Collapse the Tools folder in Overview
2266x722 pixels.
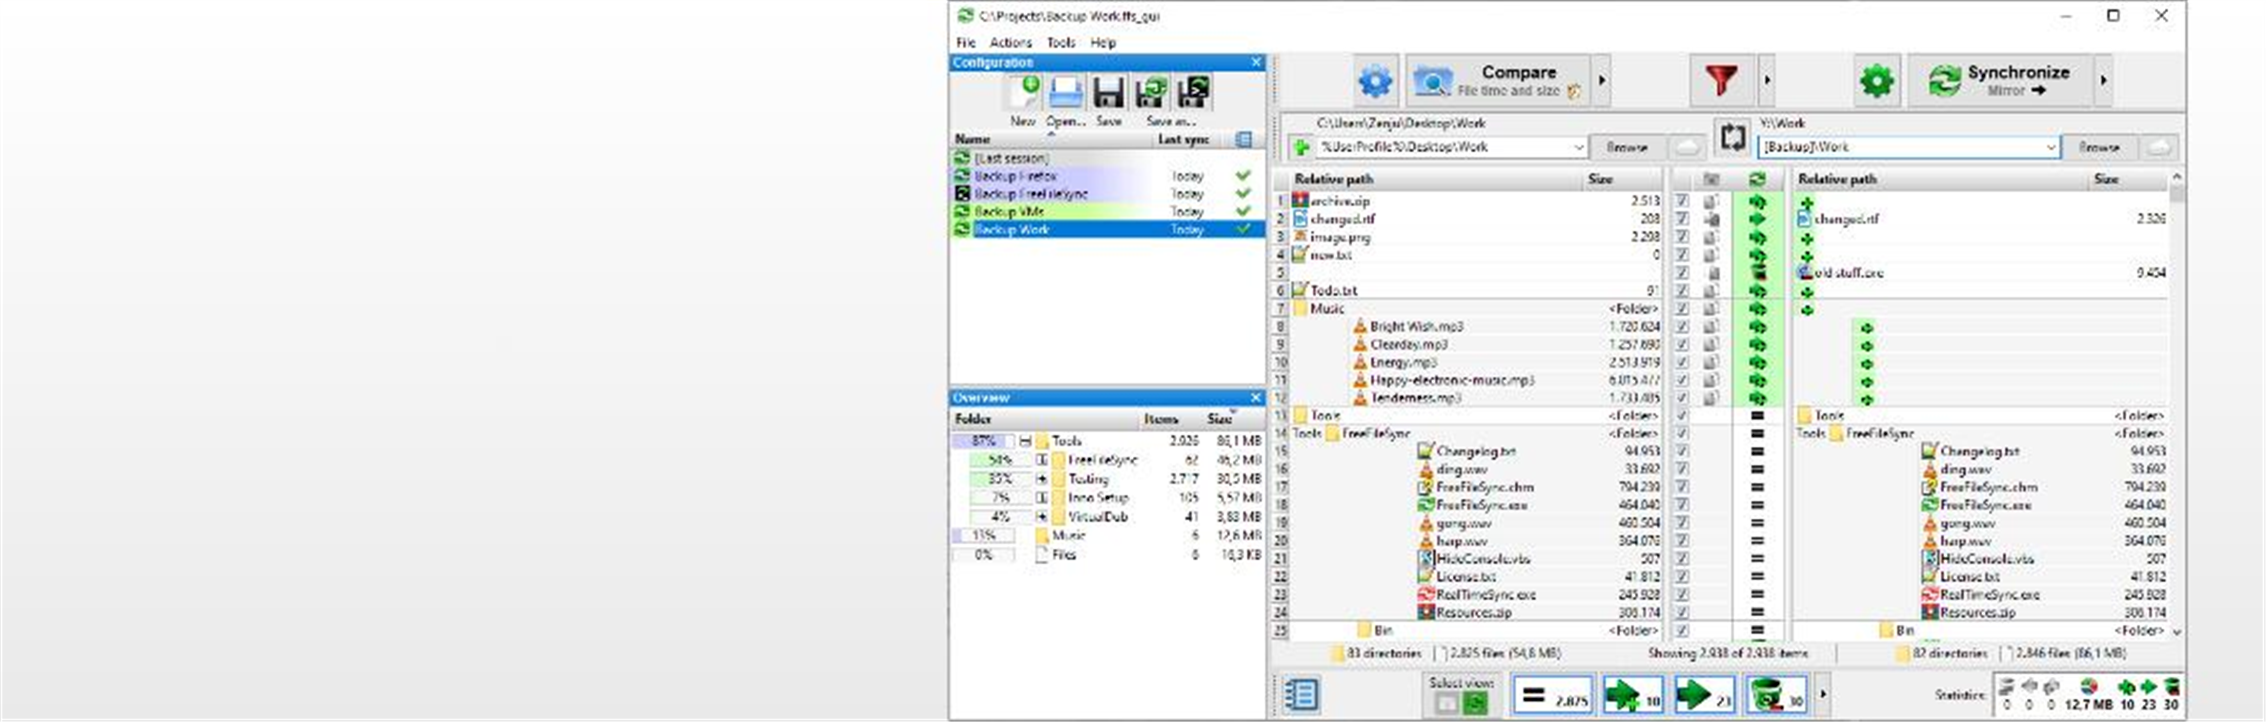pyautogui.click(x=1025, y=441)
